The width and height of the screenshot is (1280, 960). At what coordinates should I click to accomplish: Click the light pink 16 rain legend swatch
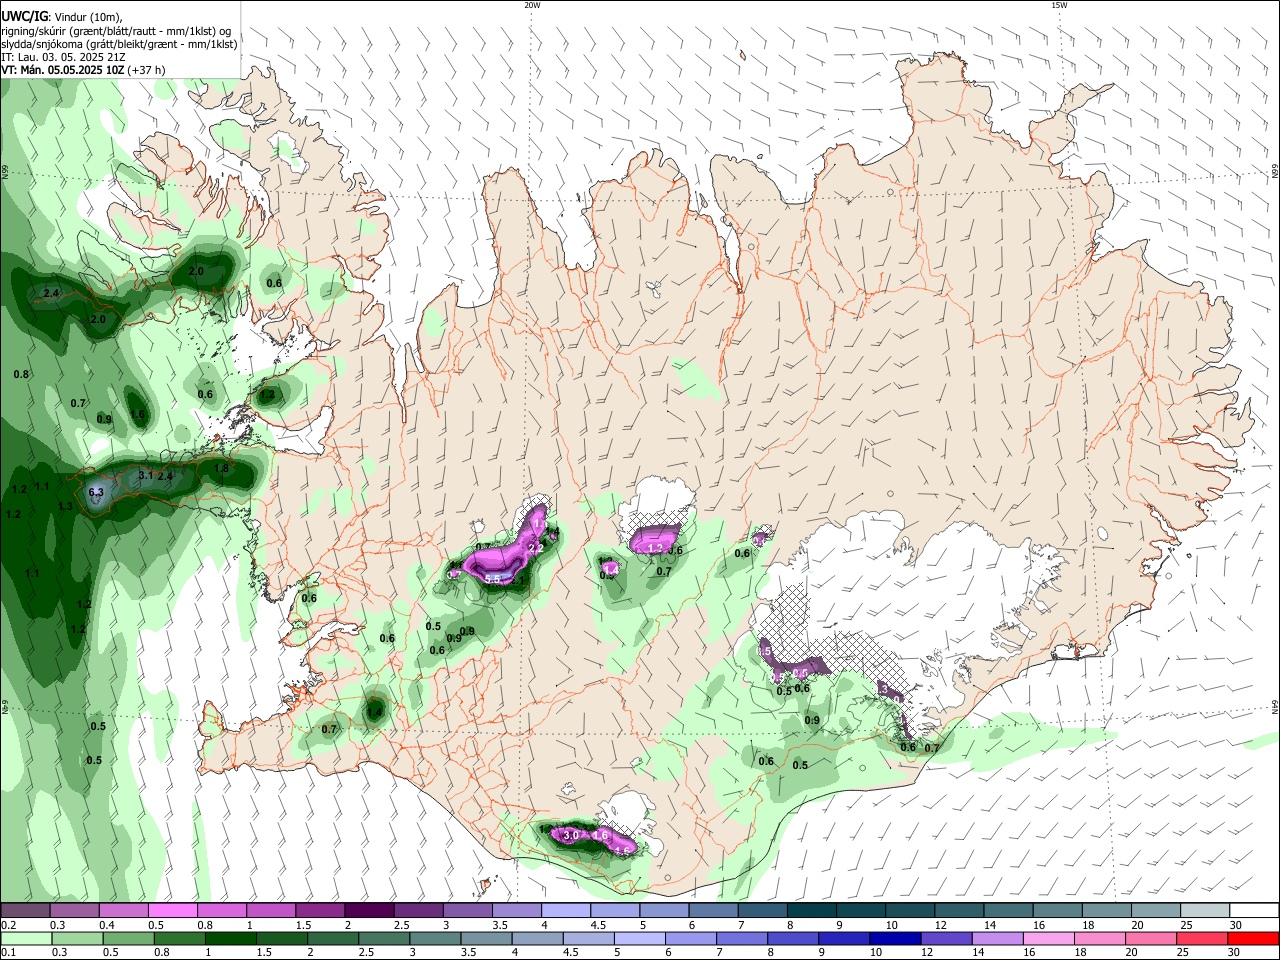click(x=1049, y=938)
